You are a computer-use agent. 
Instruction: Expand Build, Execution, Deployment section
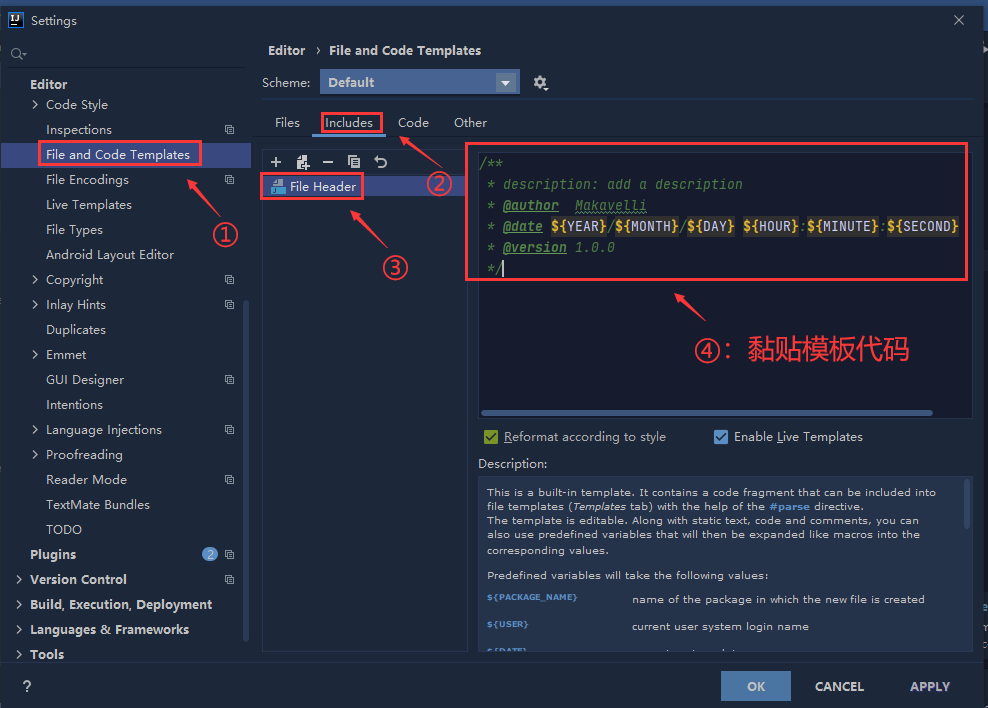click(19, 605)
